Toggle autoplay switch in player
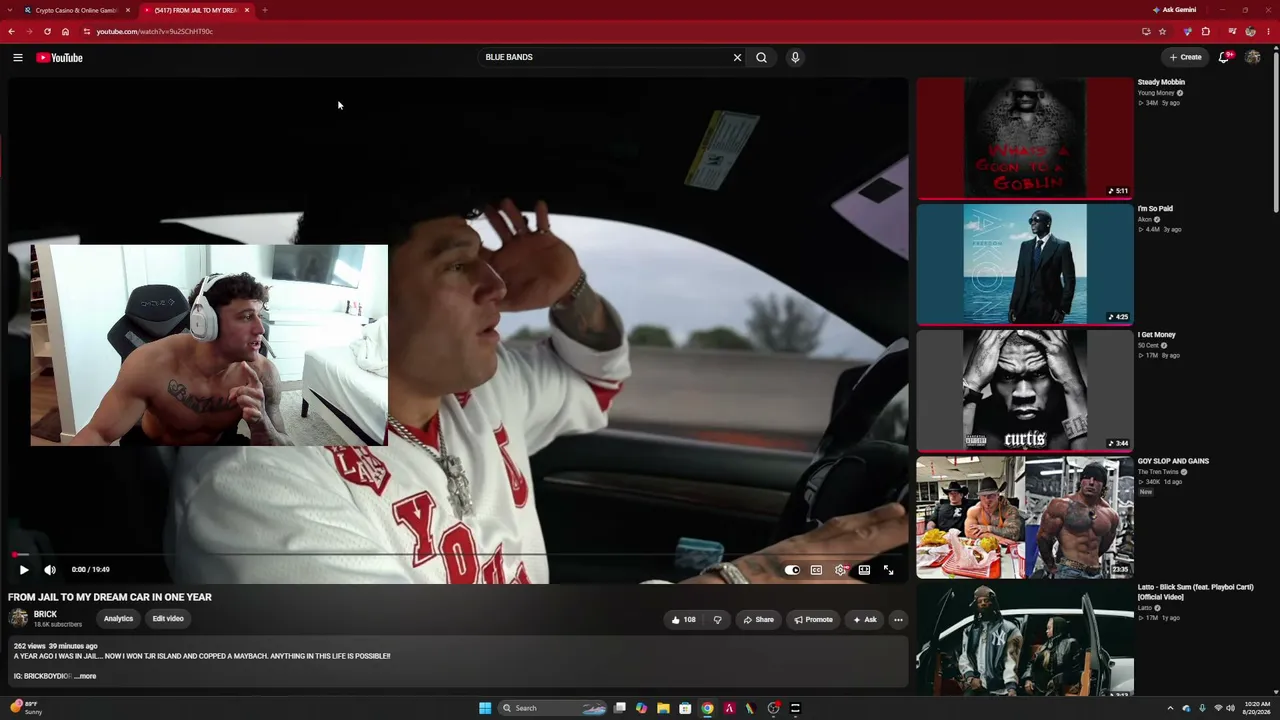This screenshot has width=1280, height=720. coord(792,570)
